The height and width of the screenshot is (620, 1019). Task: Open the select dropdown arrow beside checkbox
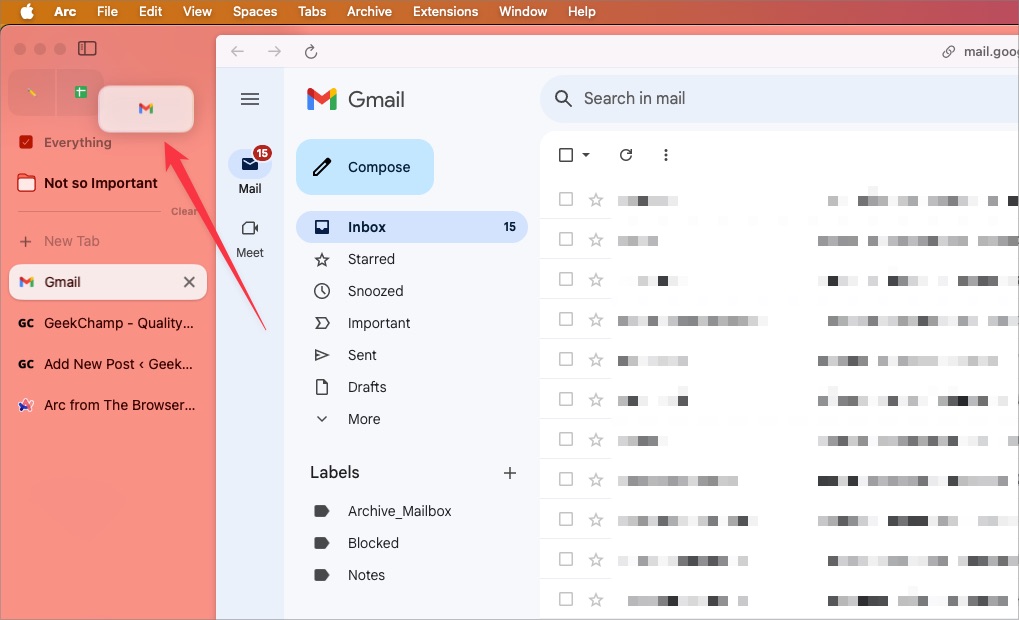(586, 155)
